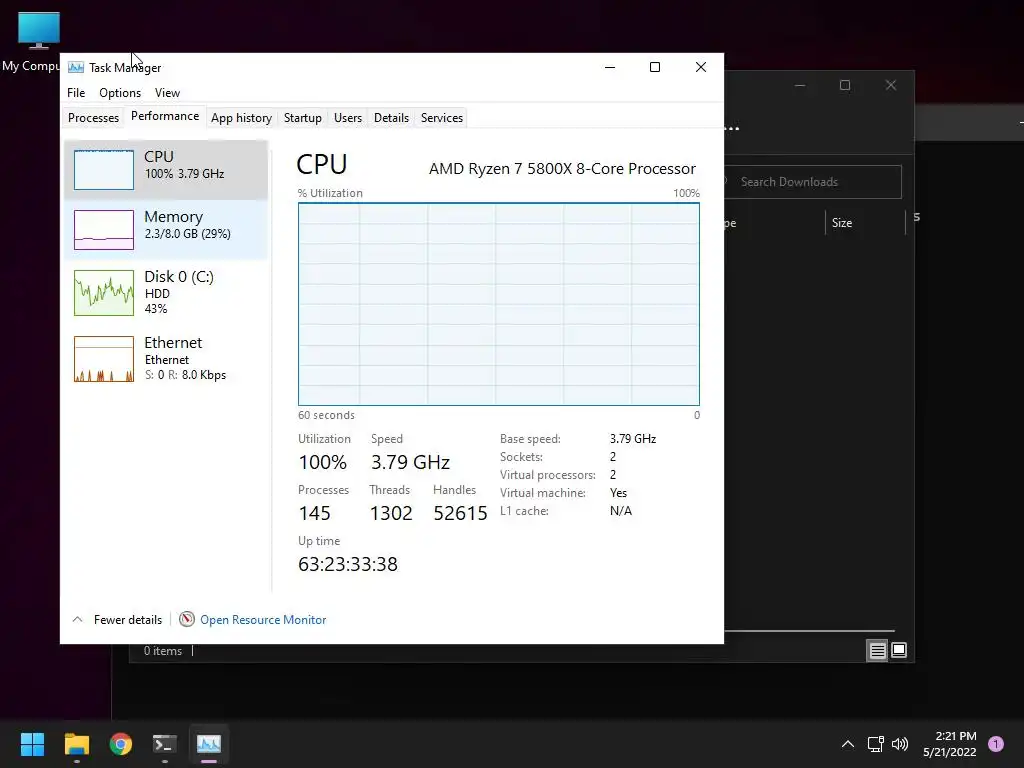Screen dimensions: 1024x768
Task: Click the AMD Ryzen 7 5800X processor name
Action: (x=562, y=168)
